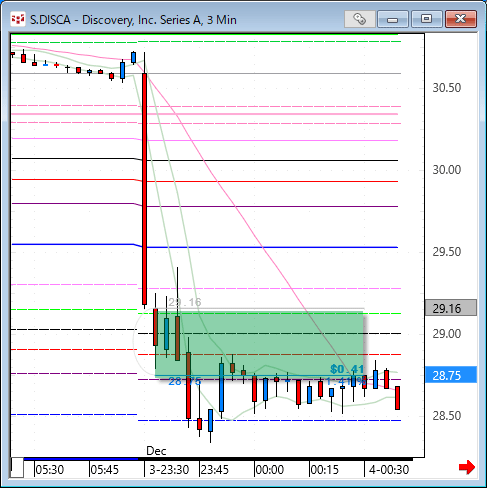This screenshot has width=487, height=488.
Task: Click the S.DISCA chart app icon
Action: [18, 19]
